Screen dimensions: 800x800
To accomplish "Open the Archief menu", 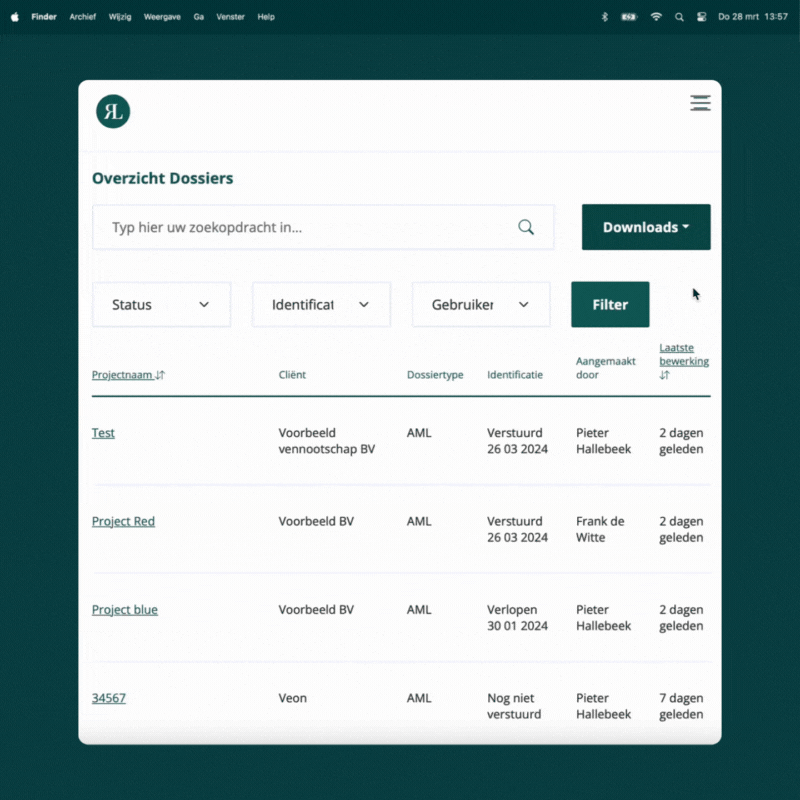I will [82, 17].
